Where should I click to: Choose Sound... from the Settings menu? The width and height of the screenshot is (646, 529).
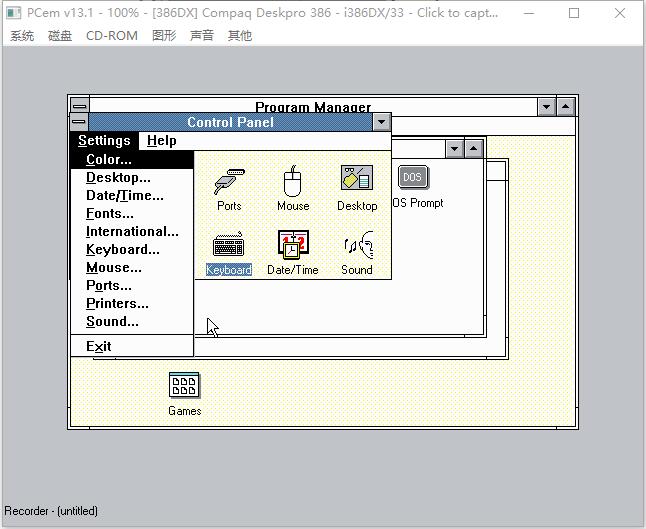click(x=132, y=322)
